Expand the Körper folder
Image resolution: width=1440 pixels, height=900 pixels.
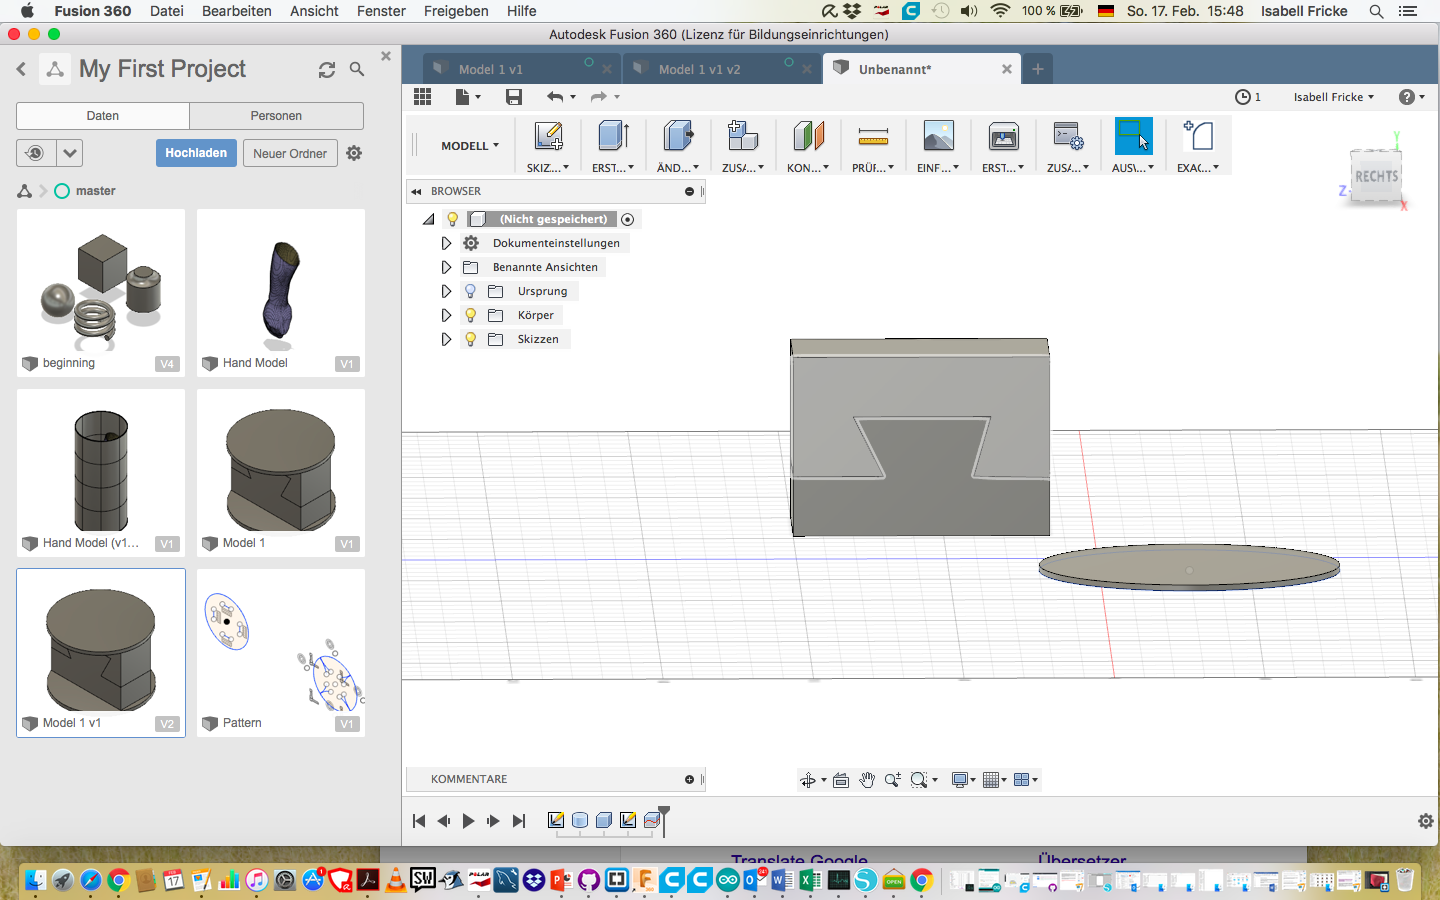pyautogui.click(x=446, y=315)
